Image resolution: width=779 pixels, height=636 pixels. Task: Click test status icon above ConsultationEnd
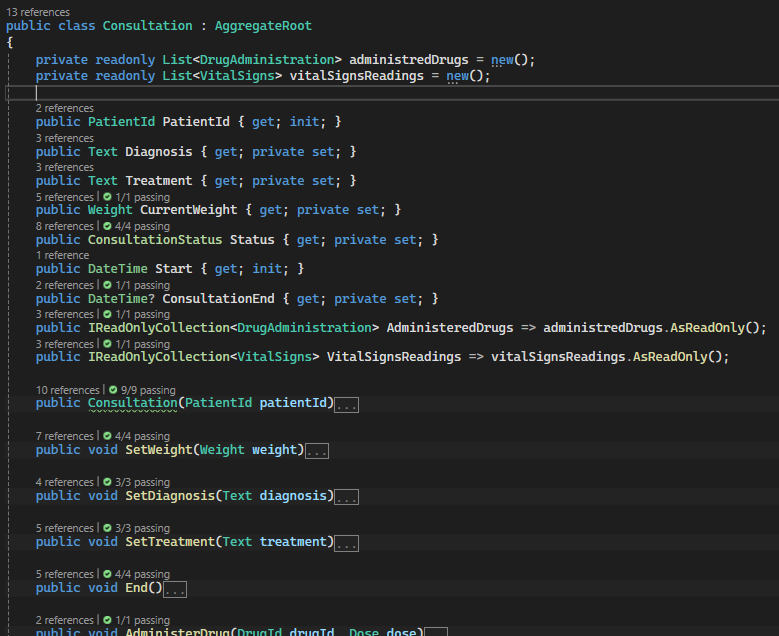coord(107,285)
